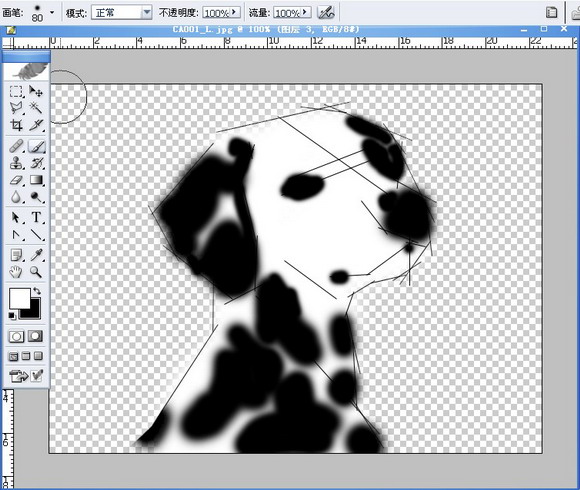Select the Rectangular Marquee tool
This screenshot has height=490, width=580.
coord(16,91)
